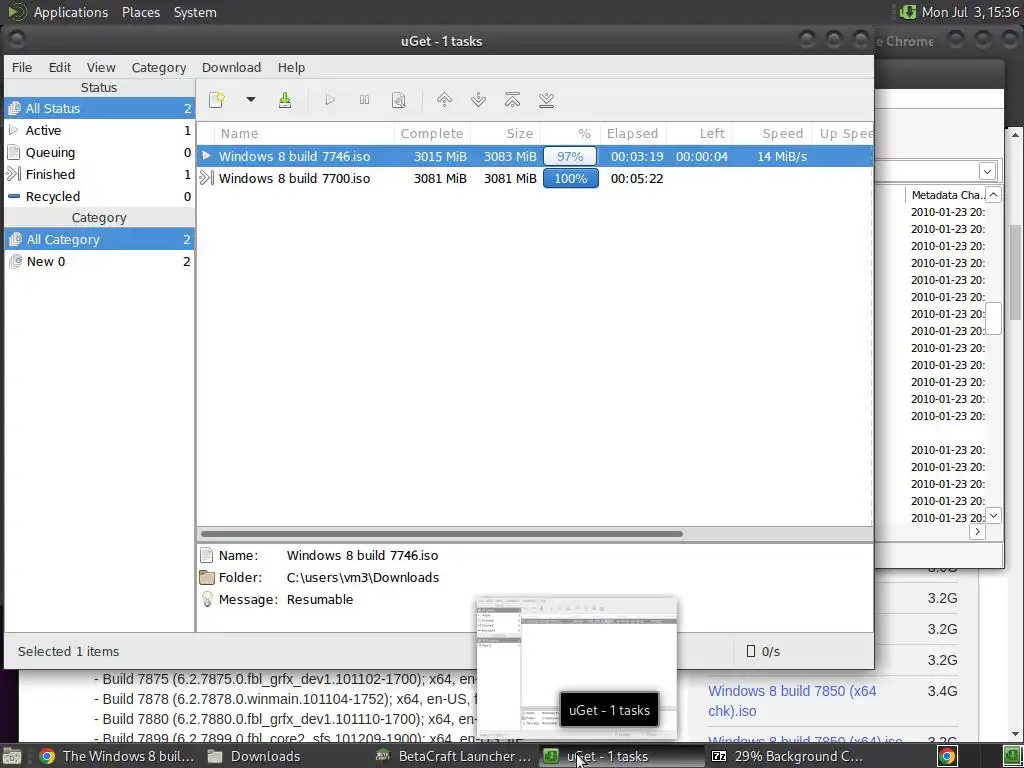Select the Active status filter
The height and width of the screenshot is (768, 1024).
pos(99,131)
